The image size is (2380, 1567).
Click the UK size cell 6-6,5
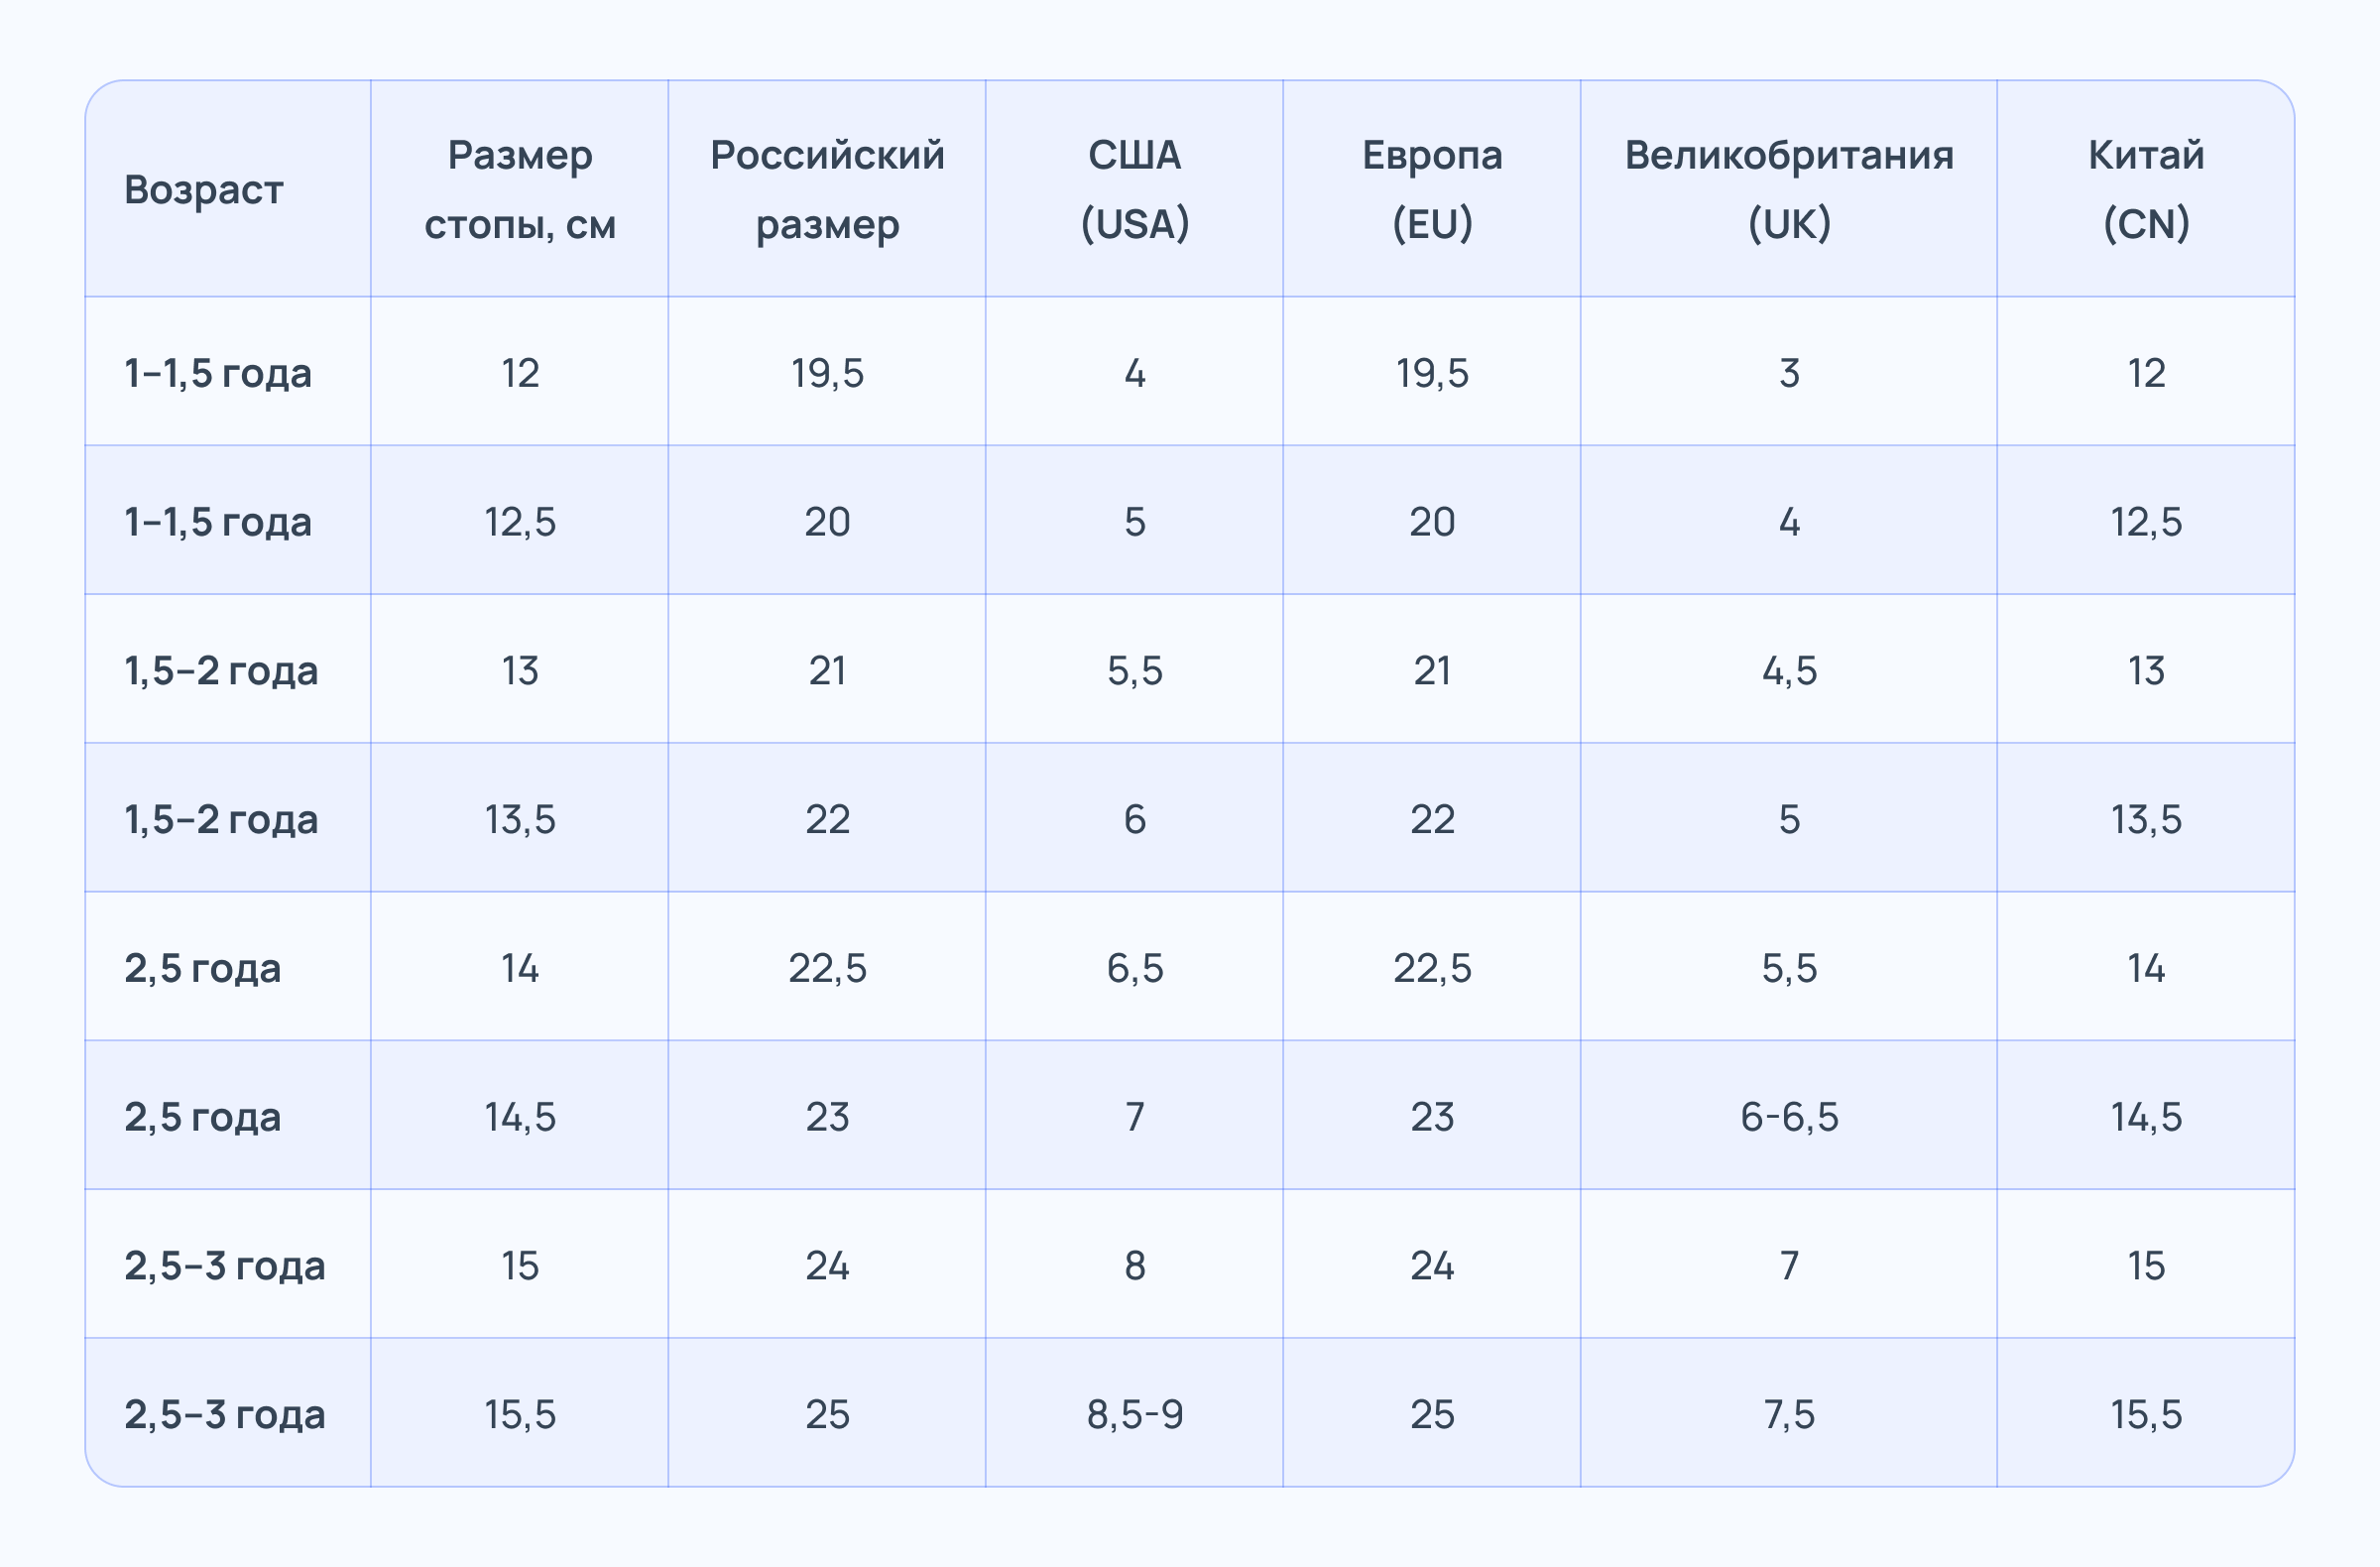[x=1789, y=1116]
